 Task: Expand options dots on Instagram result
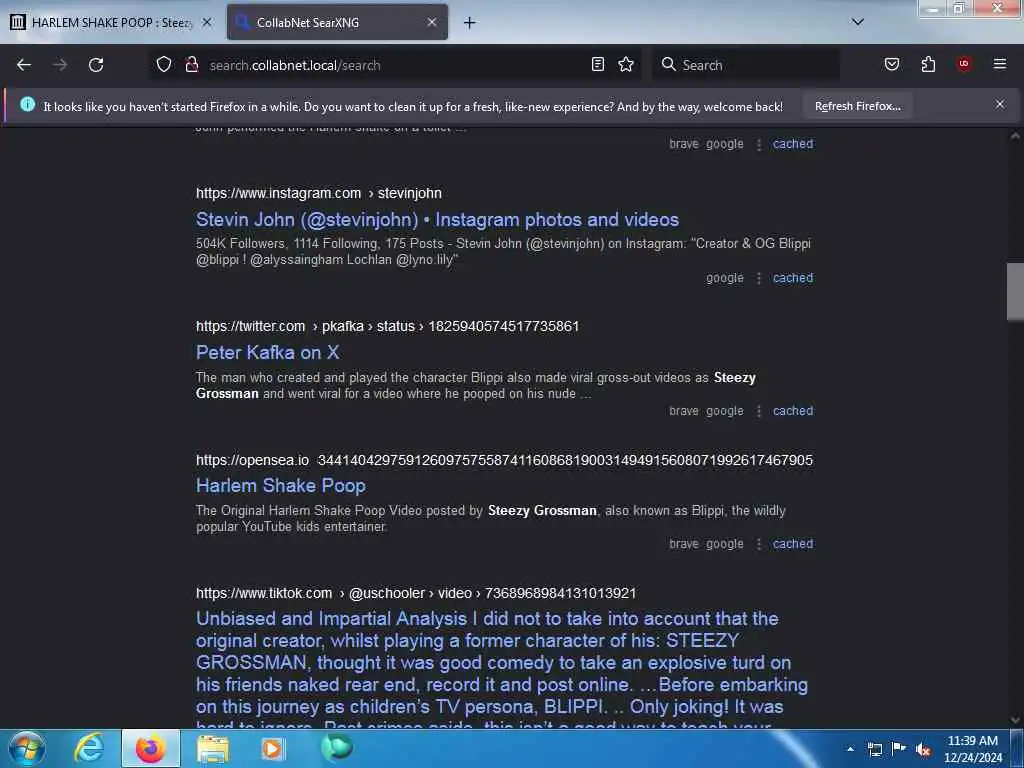(759, 279)
